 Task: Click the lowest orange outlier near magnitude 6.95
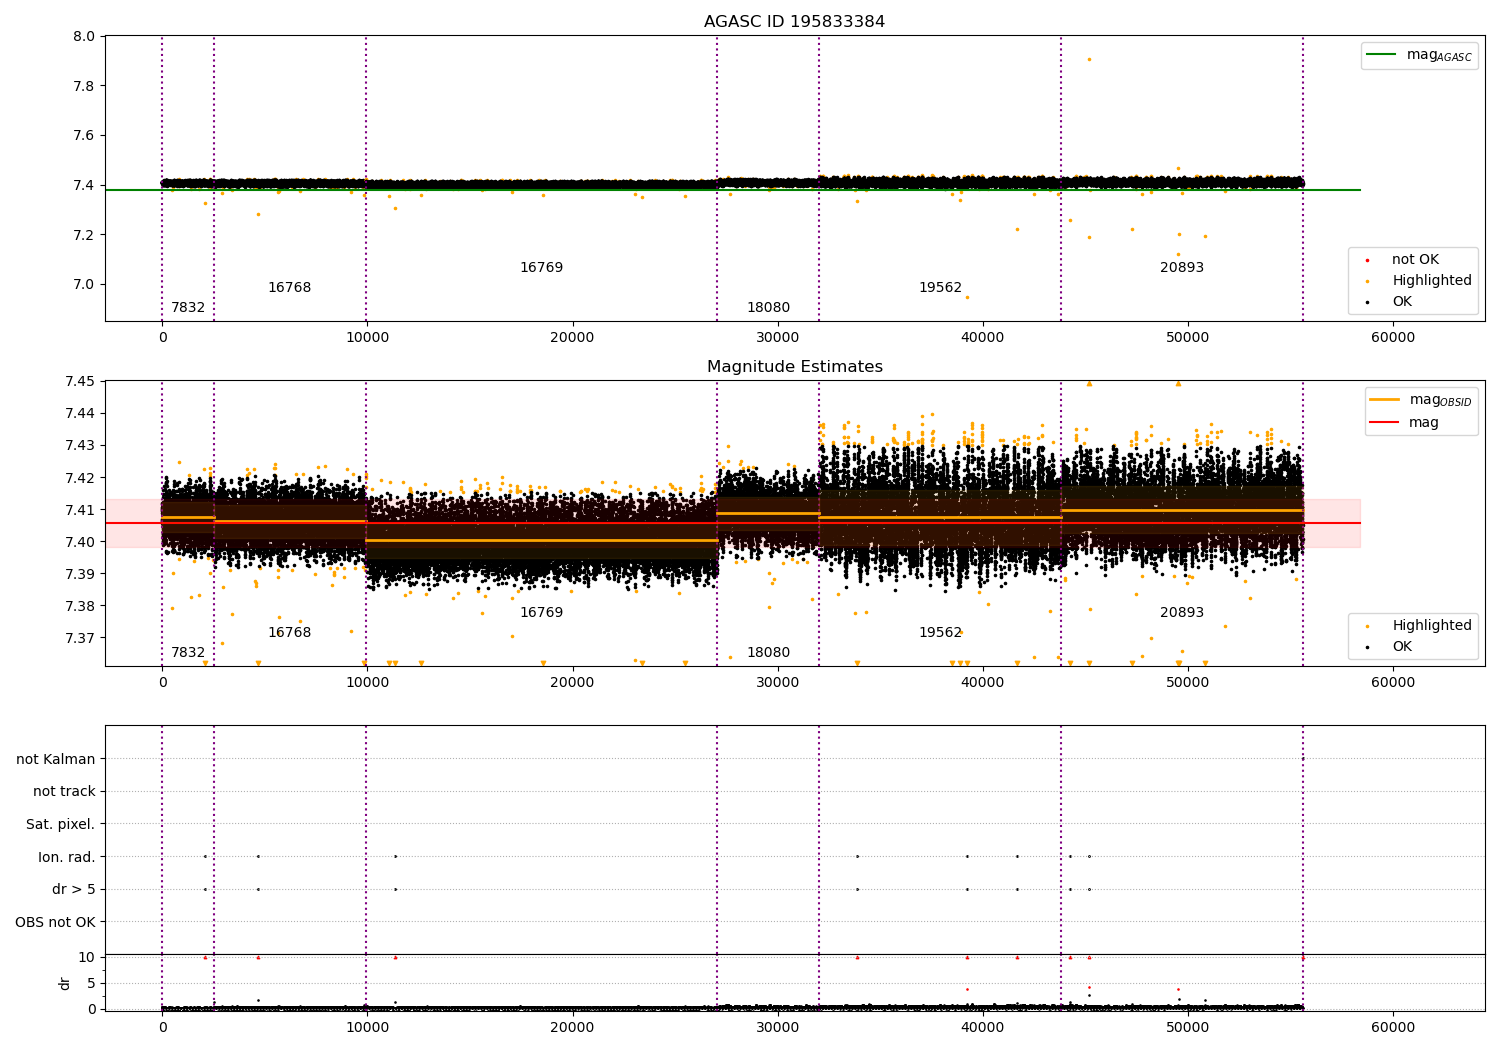[x=967, y=297]
